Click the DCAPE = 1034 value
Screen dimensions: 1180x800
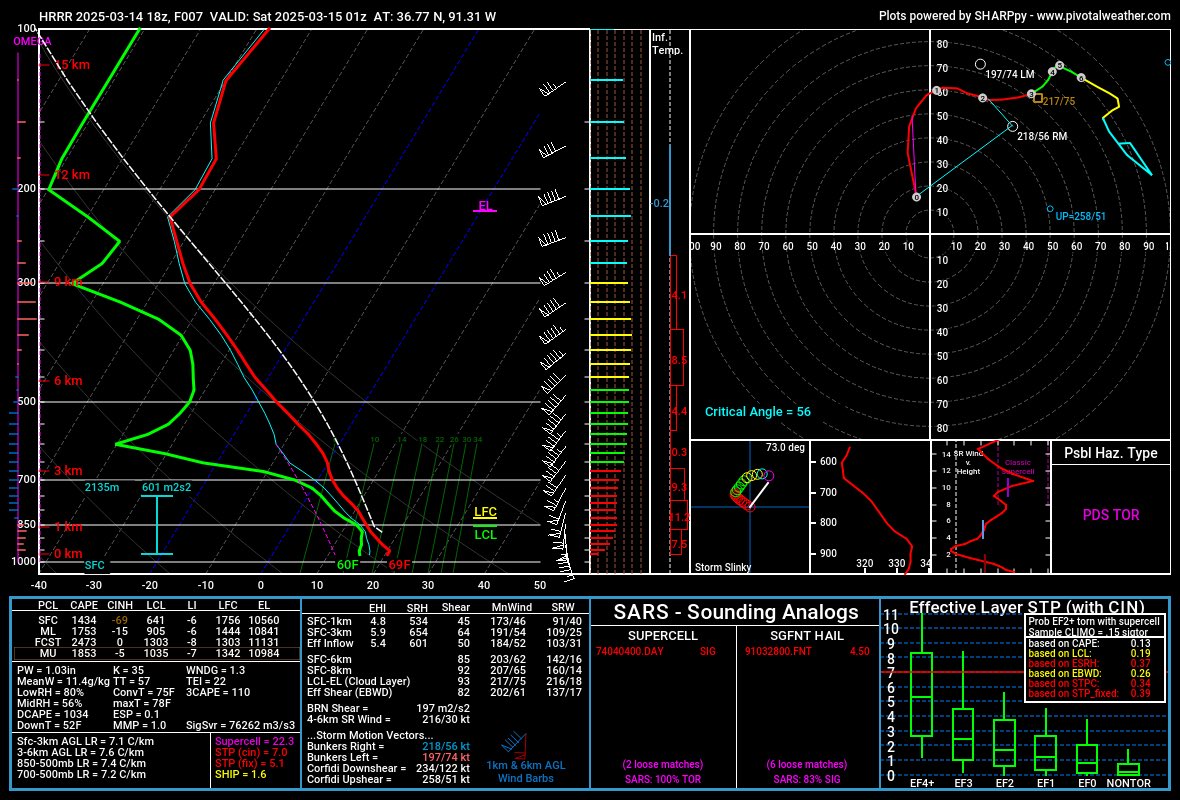[x=53, y=714]
